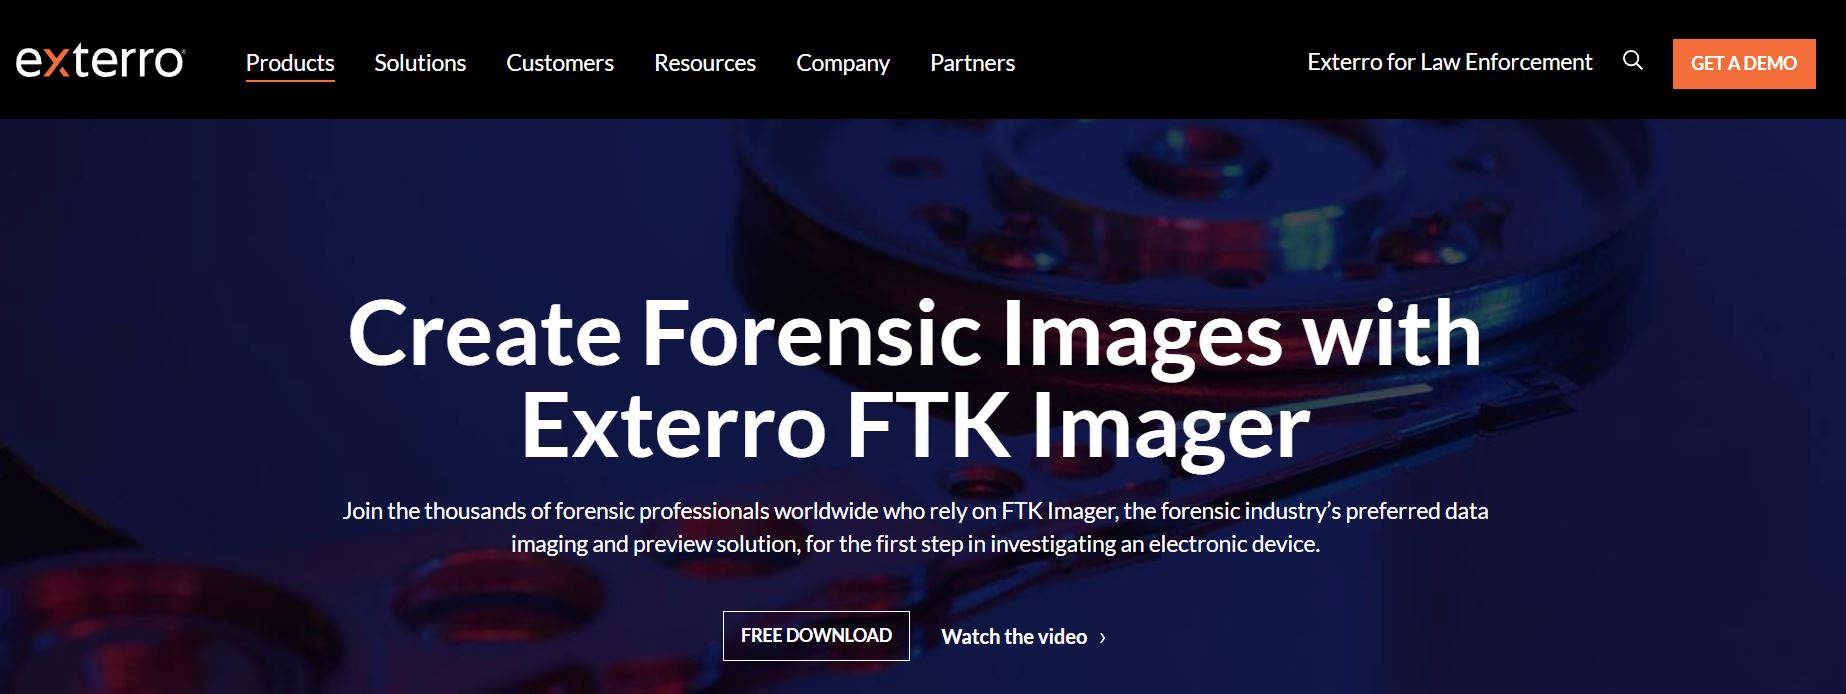Image resolution: width=1846 pixels, height=694 pixels.
Task: Open search with the magnifier icon
Action: tap(1633, 61)
